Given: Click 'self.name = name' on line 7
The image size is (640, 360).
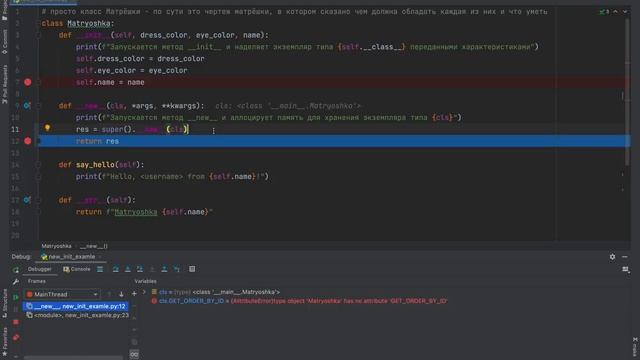Looking at the screenshot, I should 110,82.
